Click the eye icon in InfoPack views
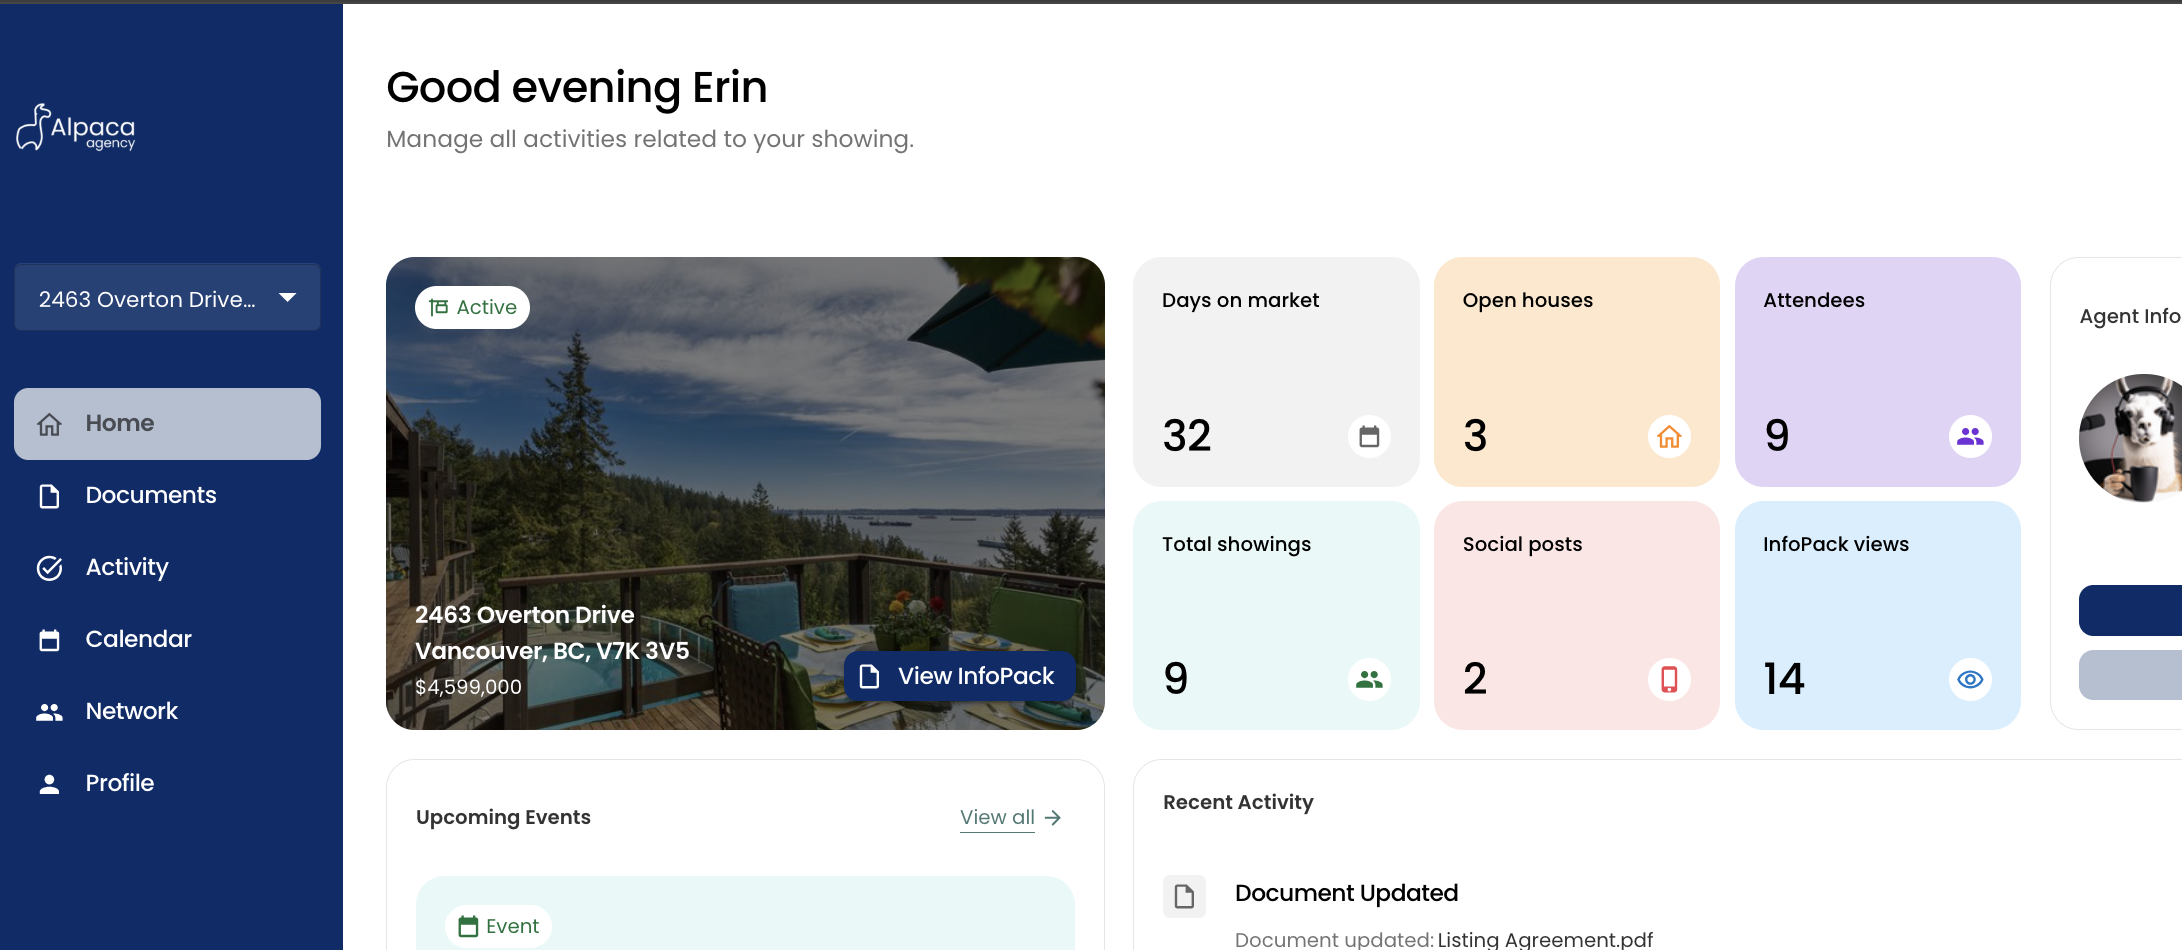 1970,680
